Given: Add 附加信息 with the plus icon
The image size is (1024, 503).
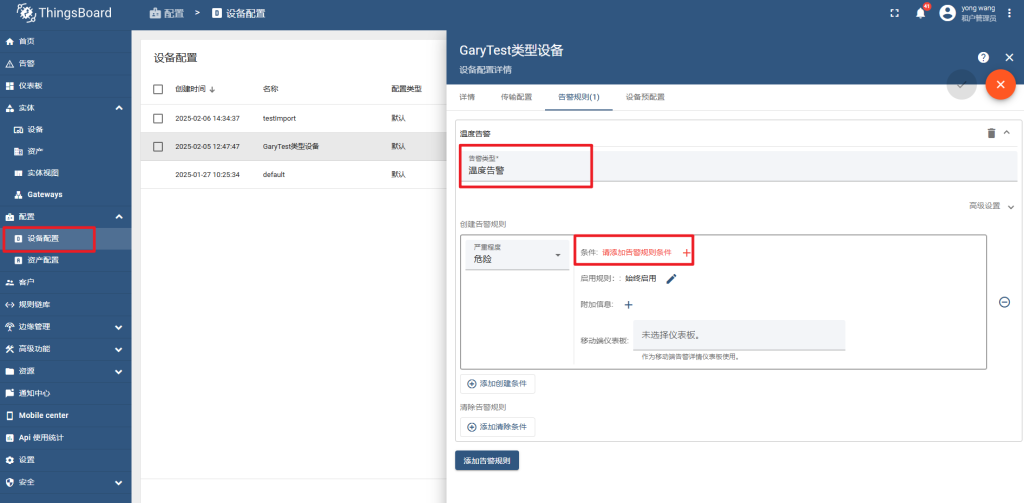Looking at the screenshot, I should tap(628, 304).
